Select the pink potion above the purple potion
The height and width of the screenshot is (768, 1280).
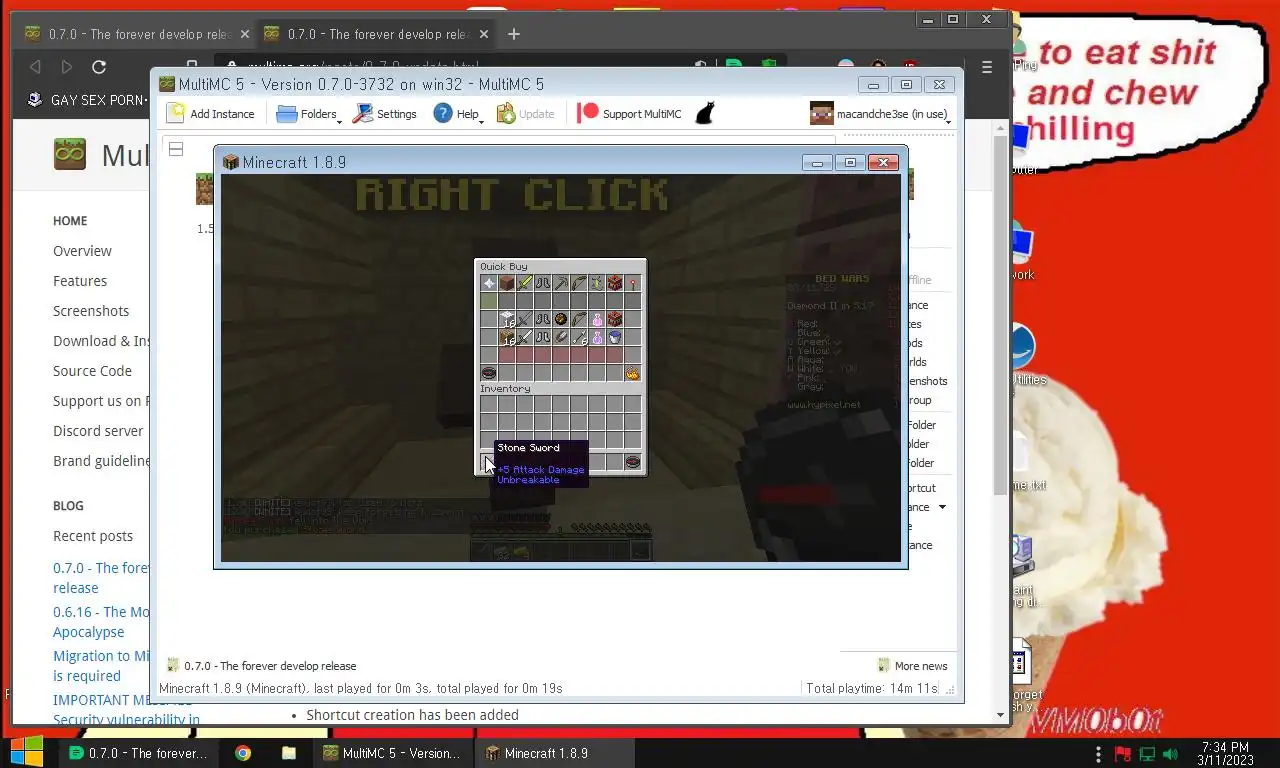tap(596, 319)
